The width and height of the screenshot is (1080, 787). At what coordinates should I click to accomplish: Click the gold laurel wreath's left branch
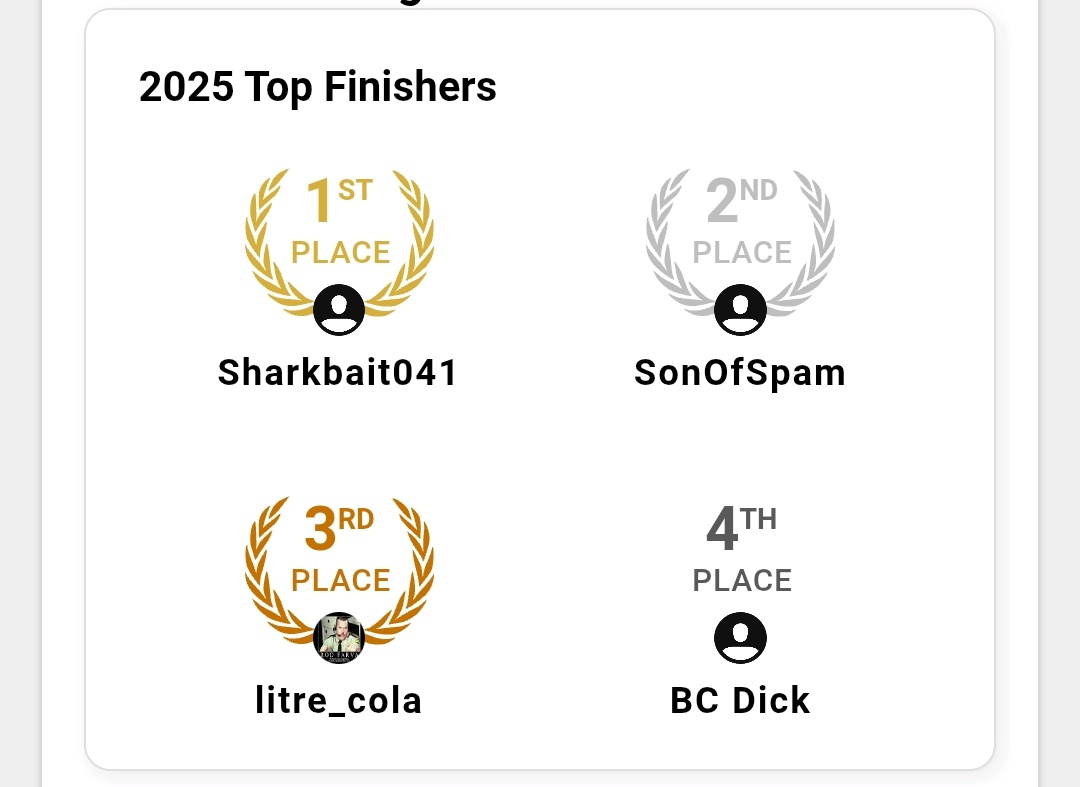click(x=262, y=245)
